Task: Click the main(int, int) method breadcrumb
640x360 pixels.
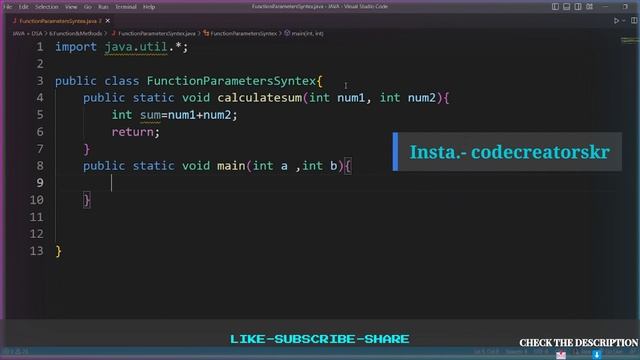Action: coord(307,33)
